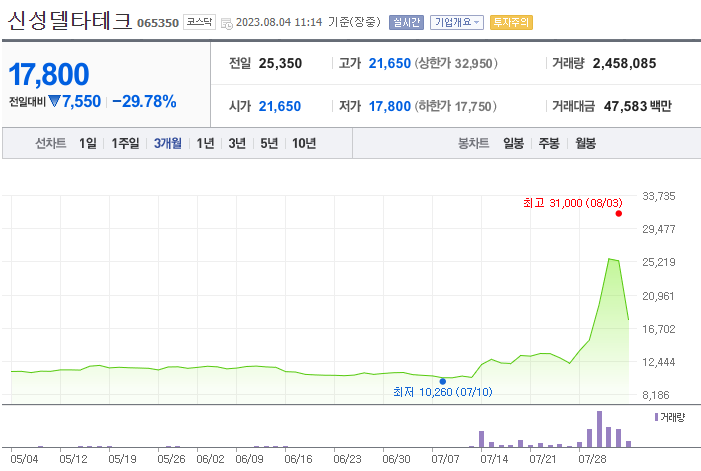The image size is (701, 471).
Task: Select the 3개월 line chart tab
Action: [168, 143]
